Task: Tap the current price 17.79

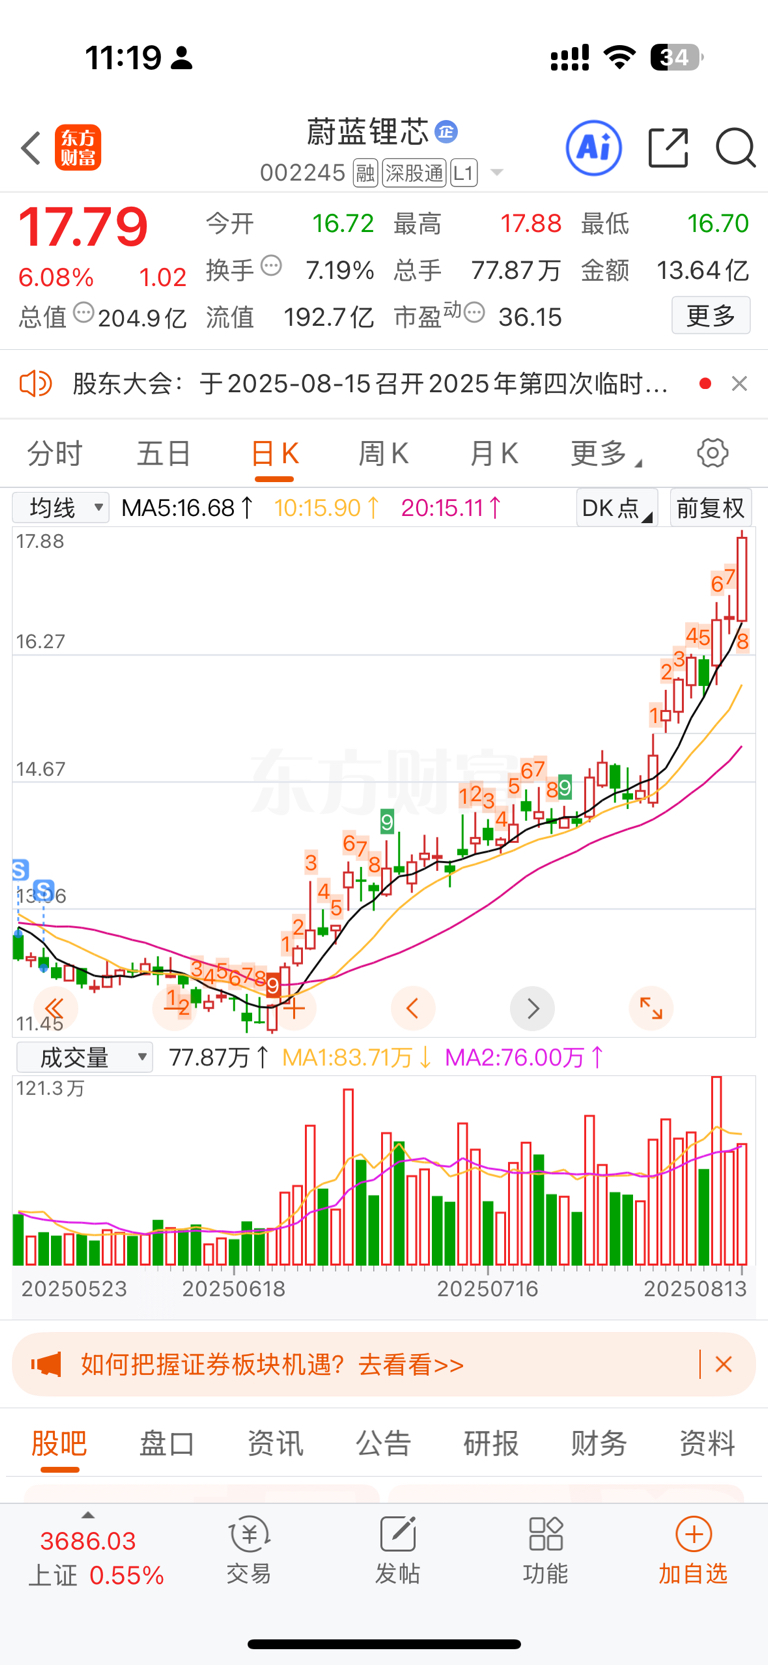Action: tap(84, 227)
